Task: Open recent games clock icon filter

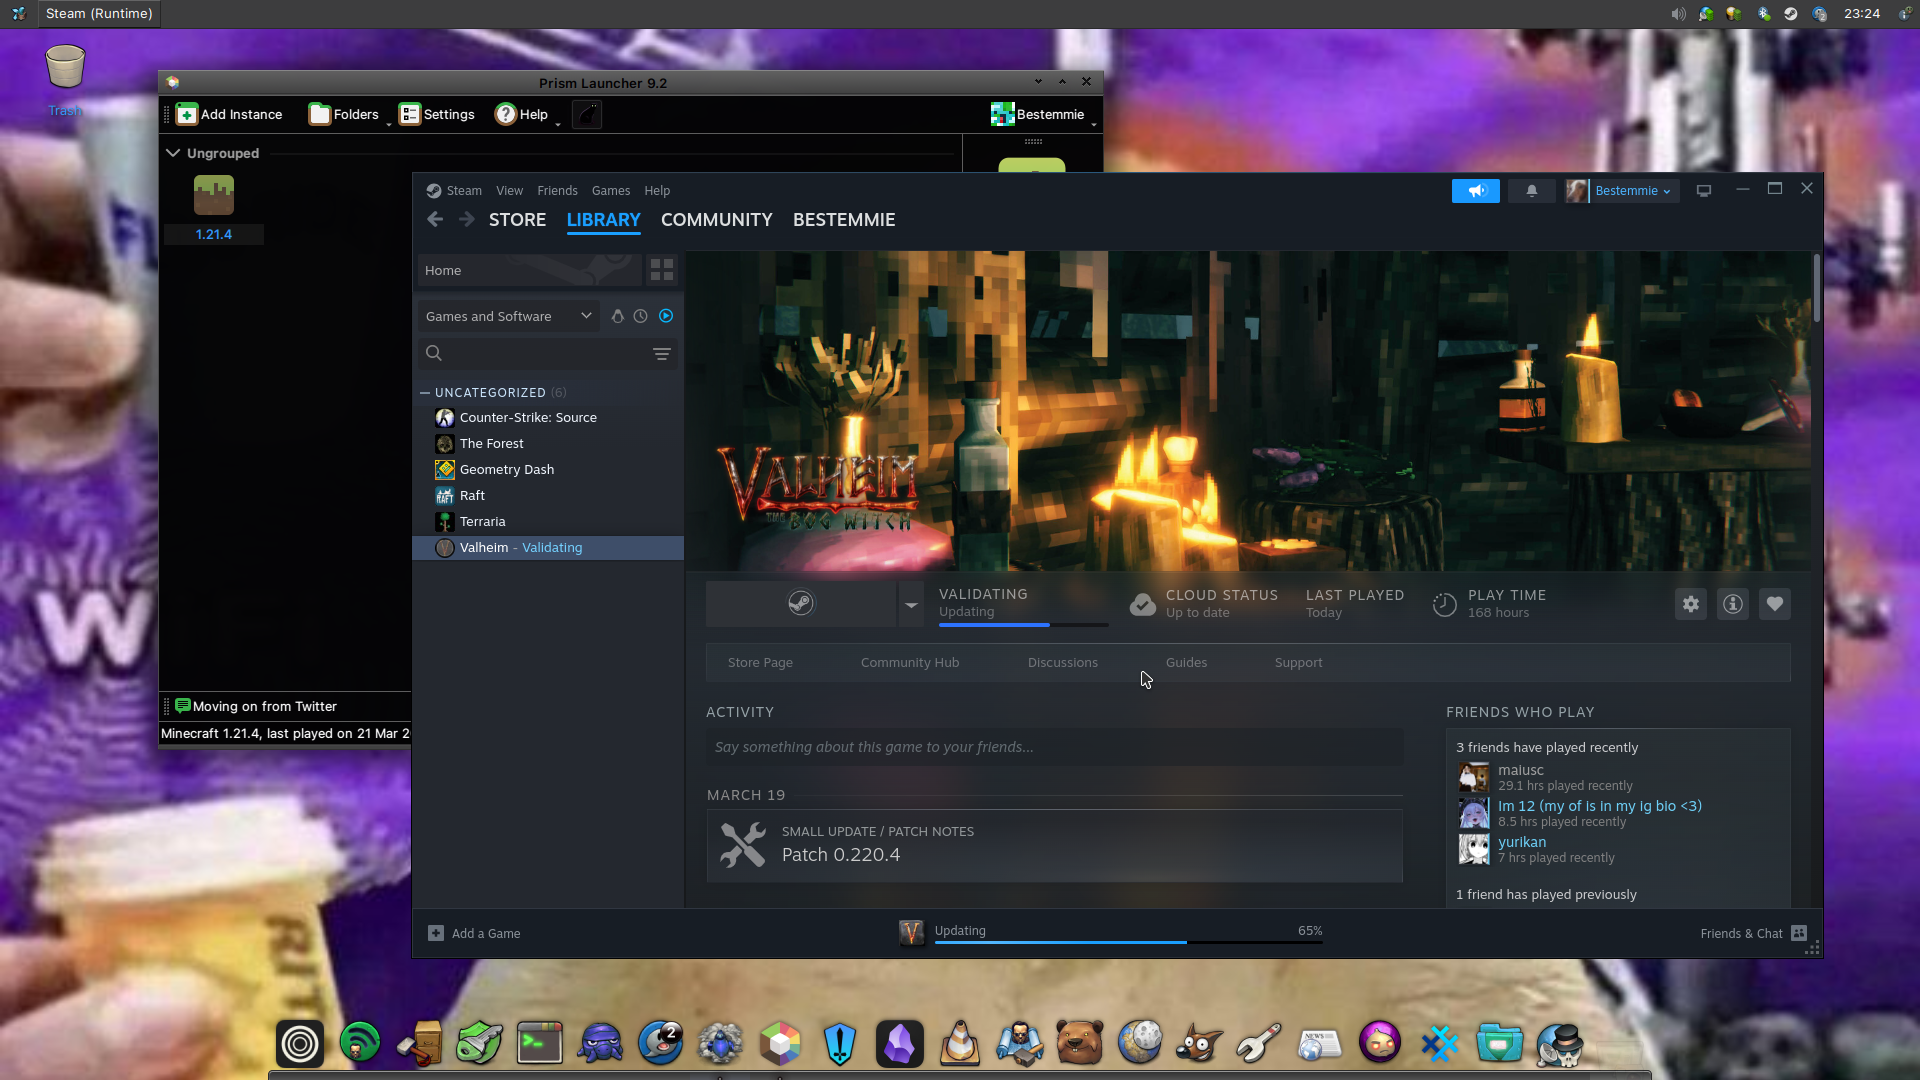Action: [640, 316]
